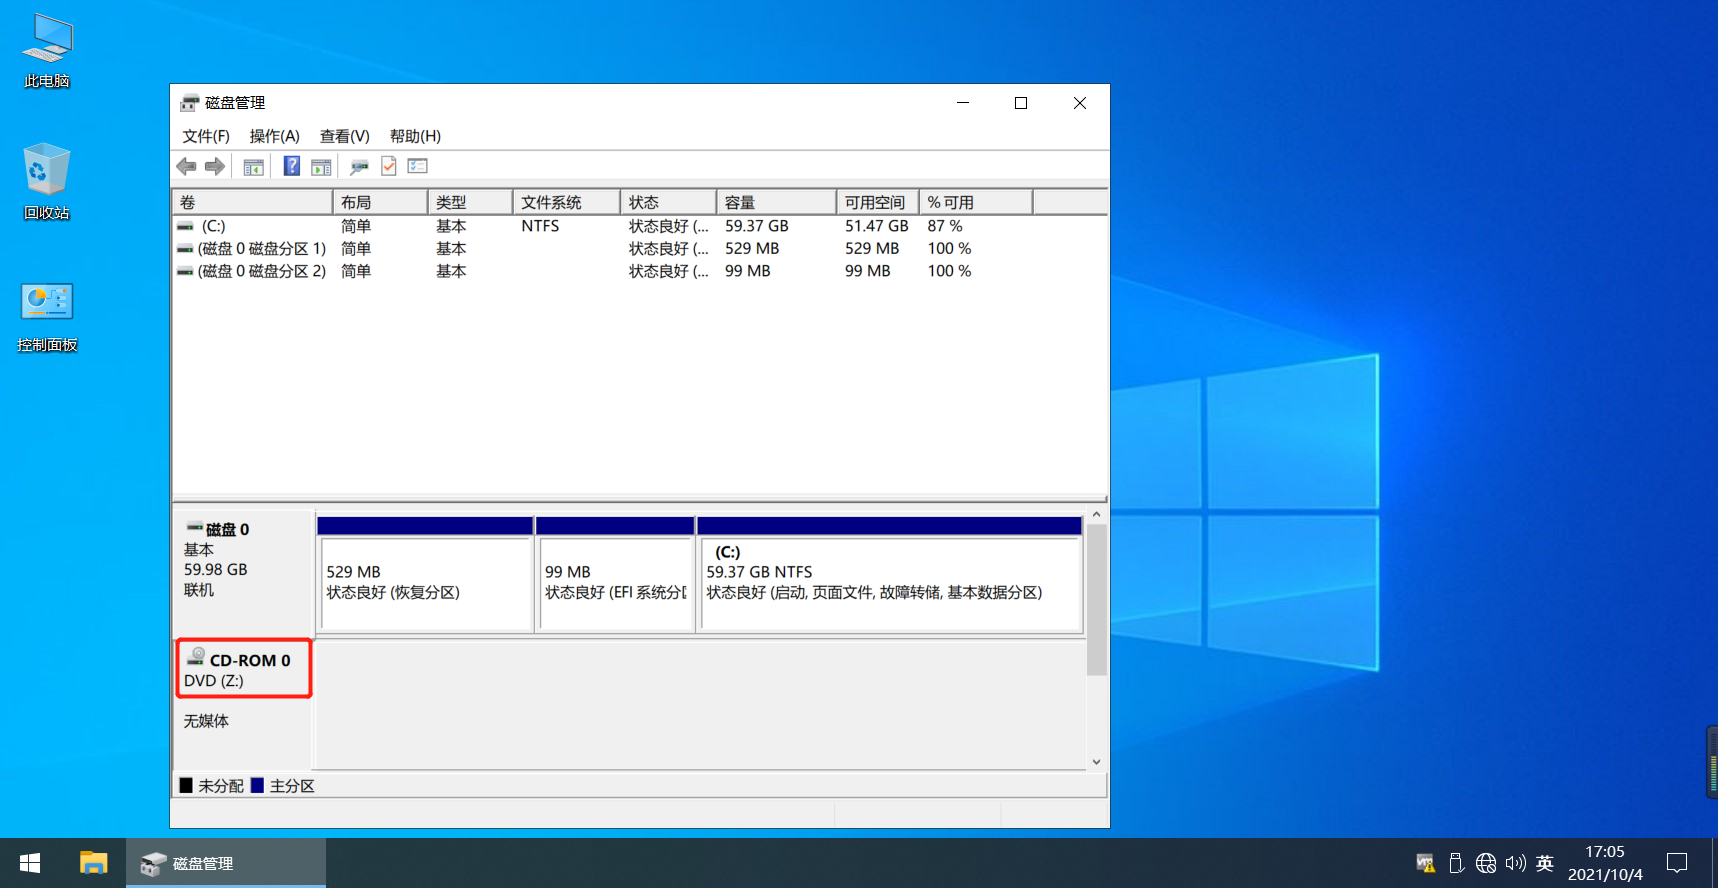Click the blue 主分区 legend swatch
The image size is (1718, 888).
click(257, 785)
